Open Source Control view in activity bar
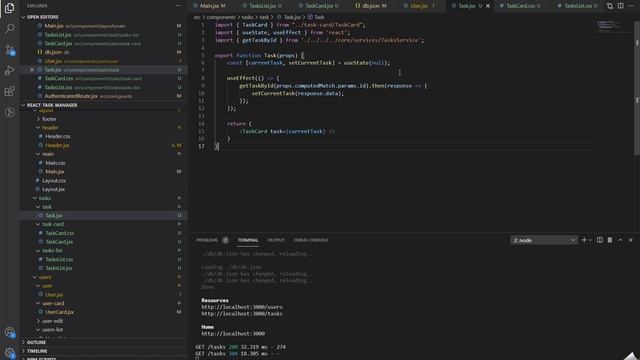This screenshot has height=360, width=640. pyautogui.click(x=9, y=50)
